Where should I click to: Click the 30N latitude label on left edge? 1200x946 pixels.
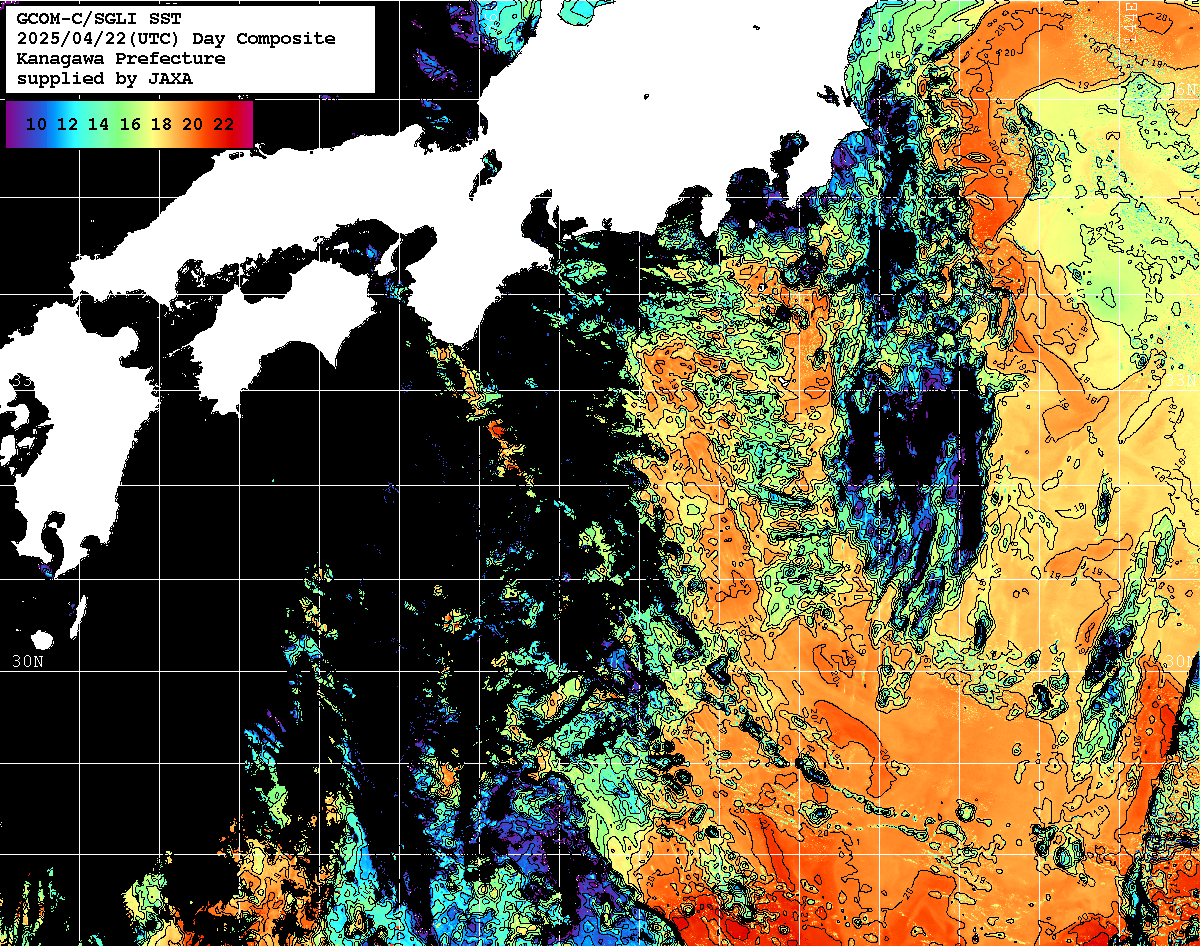coord(27,662)
